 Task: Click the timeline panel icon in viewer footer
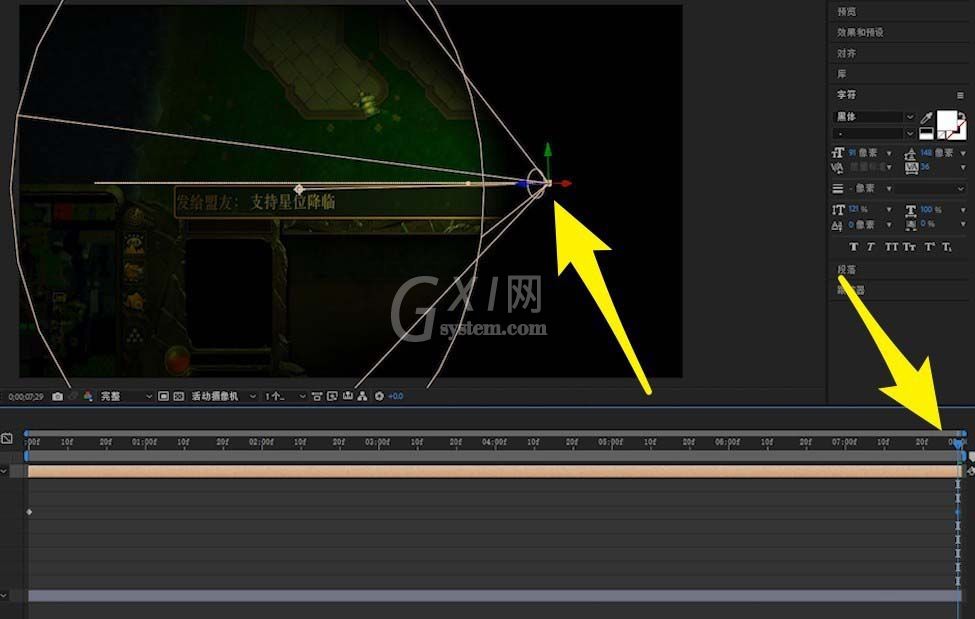tap(348, 396)
